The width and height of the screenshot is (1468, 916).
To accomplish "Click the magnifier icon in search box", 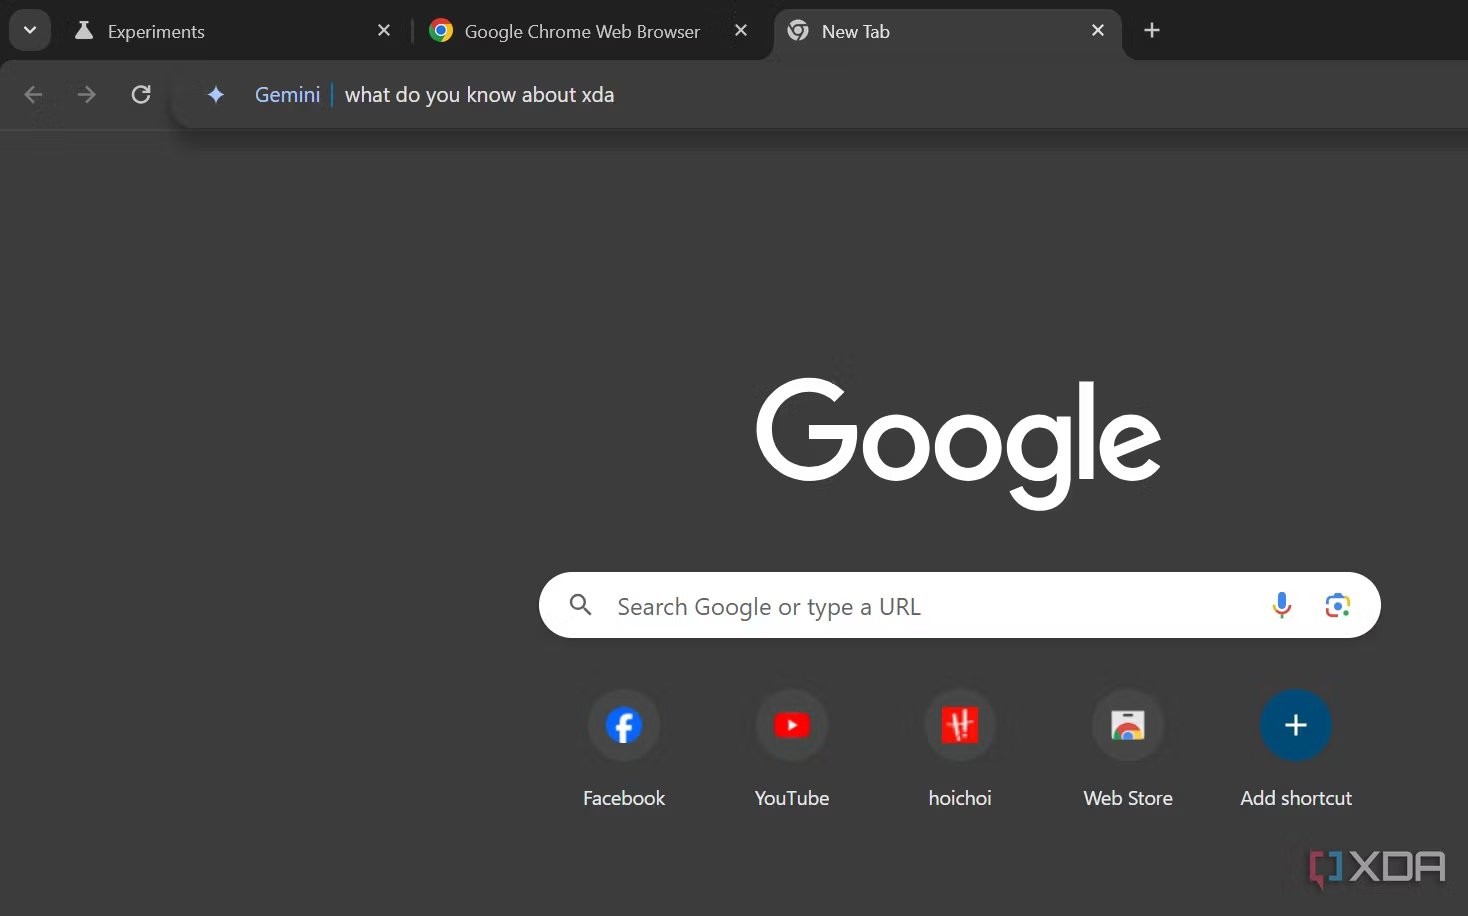I will (x=581, y=605).
